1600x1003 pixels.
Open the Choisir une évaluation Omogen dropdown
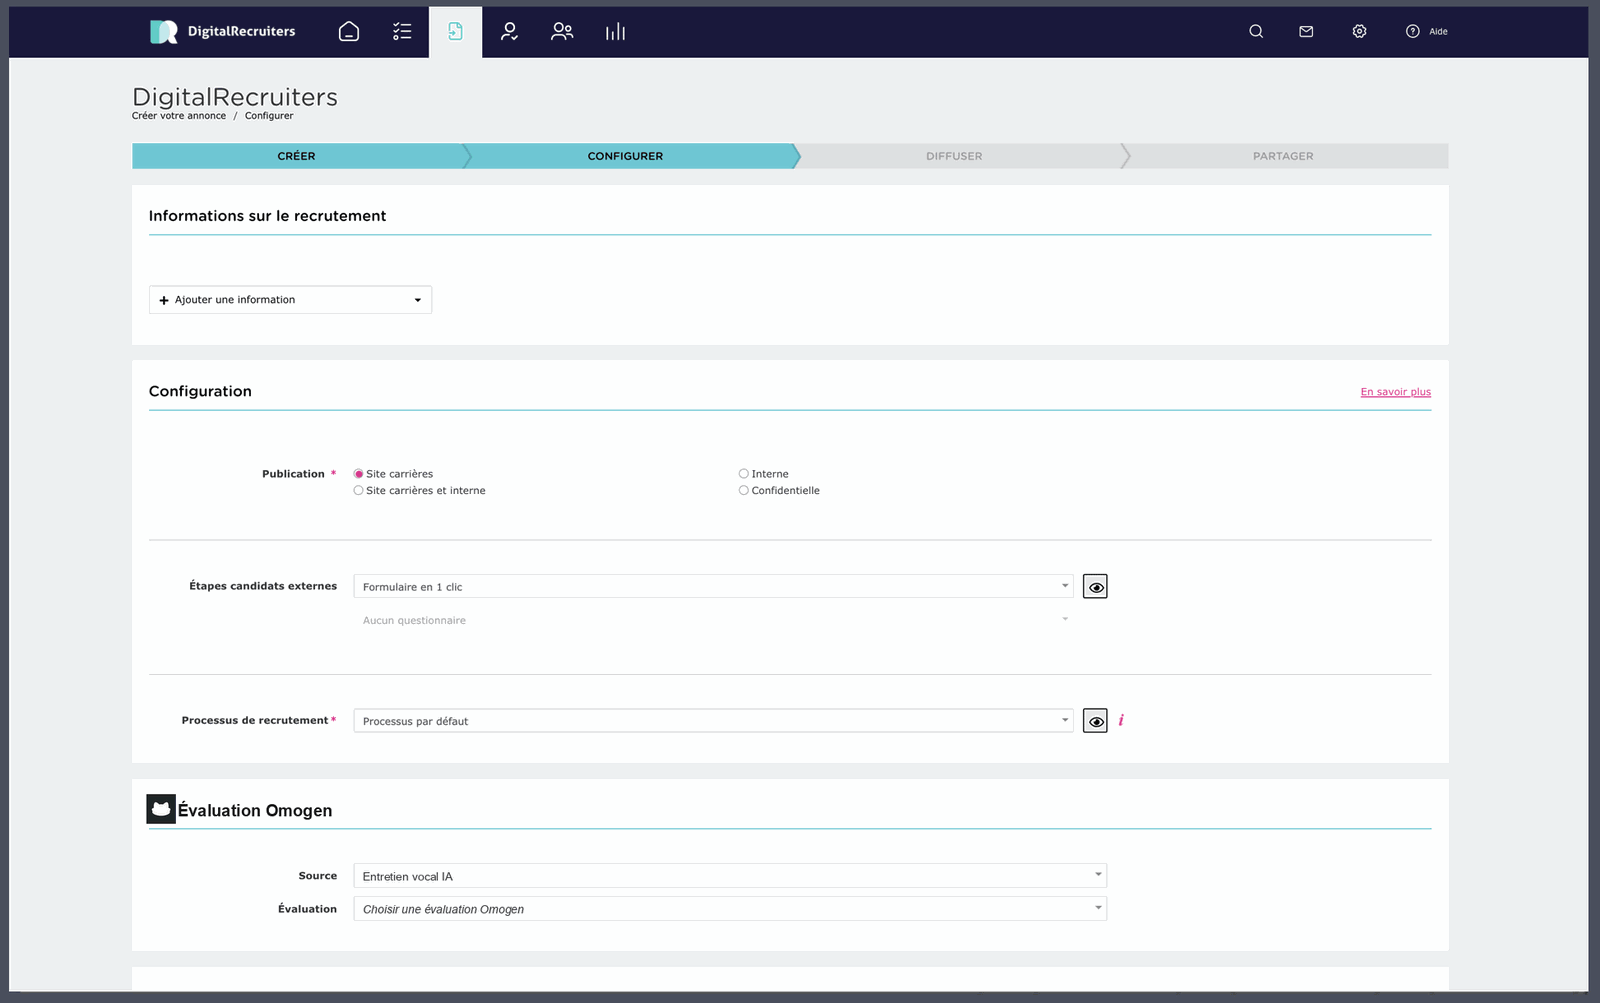[730, 909]
